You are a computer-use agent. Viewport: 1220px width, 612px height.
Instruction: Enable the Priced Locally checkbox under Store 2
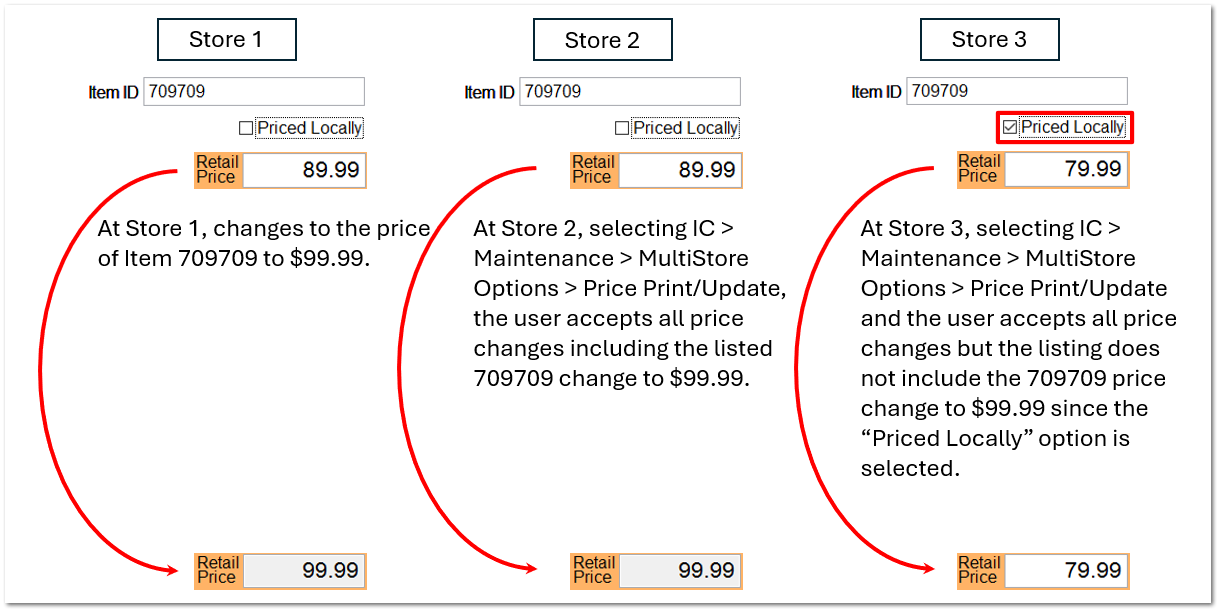pos(619,127)
